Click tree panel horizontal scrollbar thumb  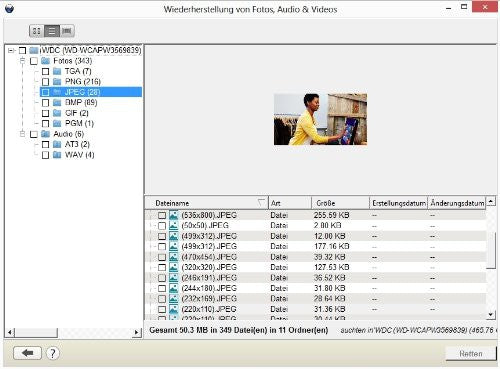point(36,332)
